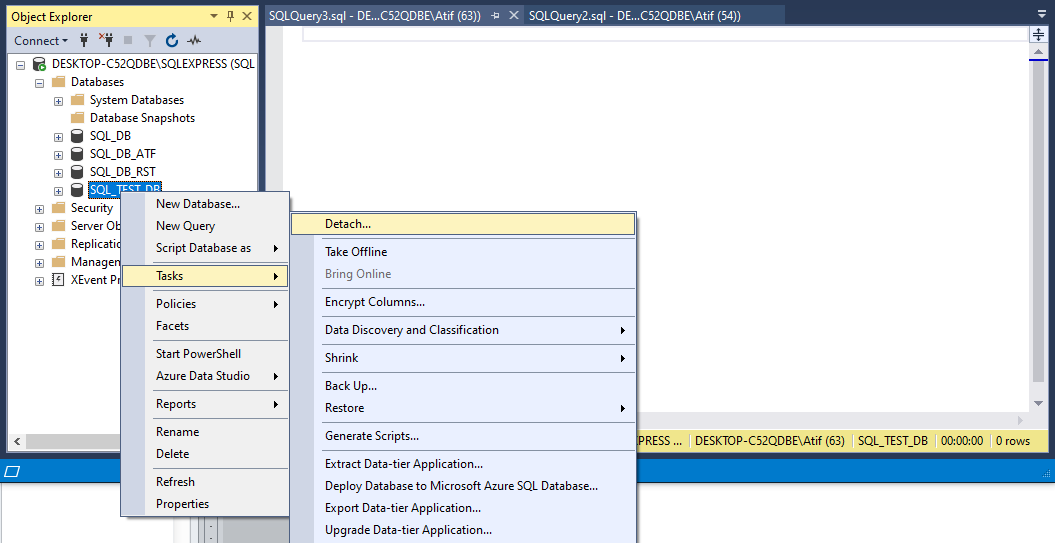Choose New Database... from context menu
The height and width of the screenshot is (543, 1055).
pos(205,204)
